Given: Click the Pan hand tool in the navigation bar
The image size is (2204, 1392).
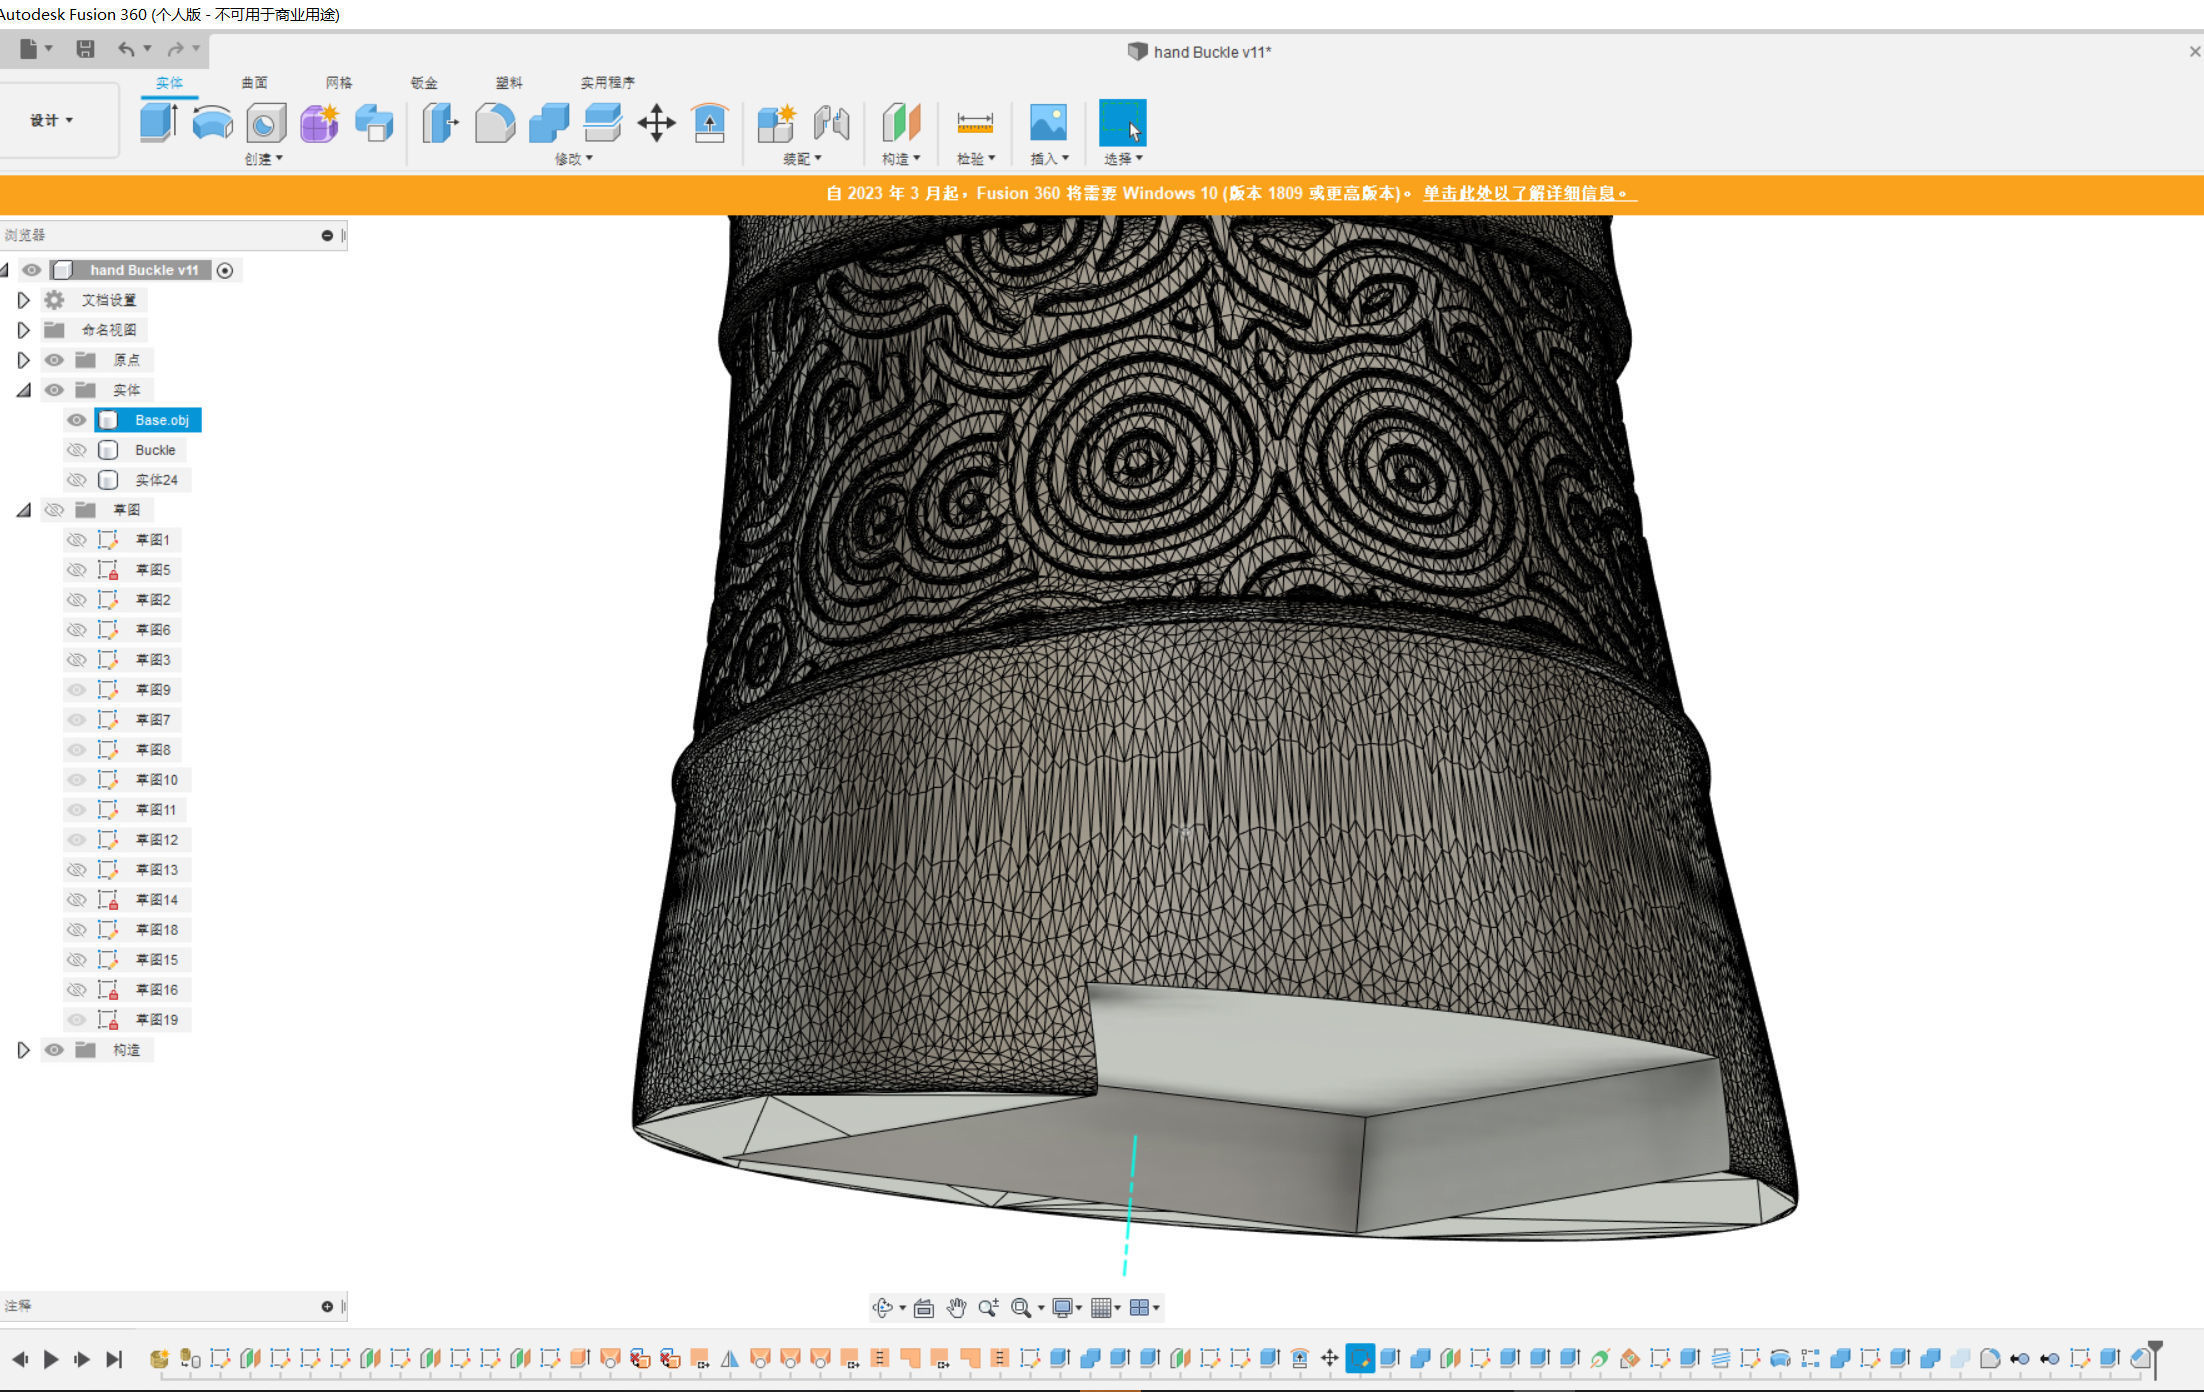Looking at the screenshot, I should coord(956,1307).
